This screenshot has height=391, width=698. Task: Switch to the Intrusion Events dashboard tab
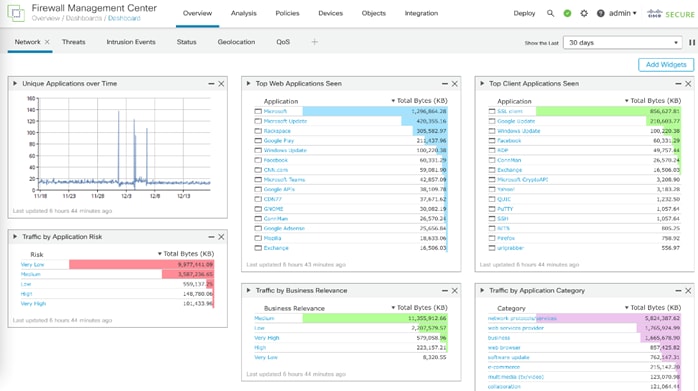(131, 42)
